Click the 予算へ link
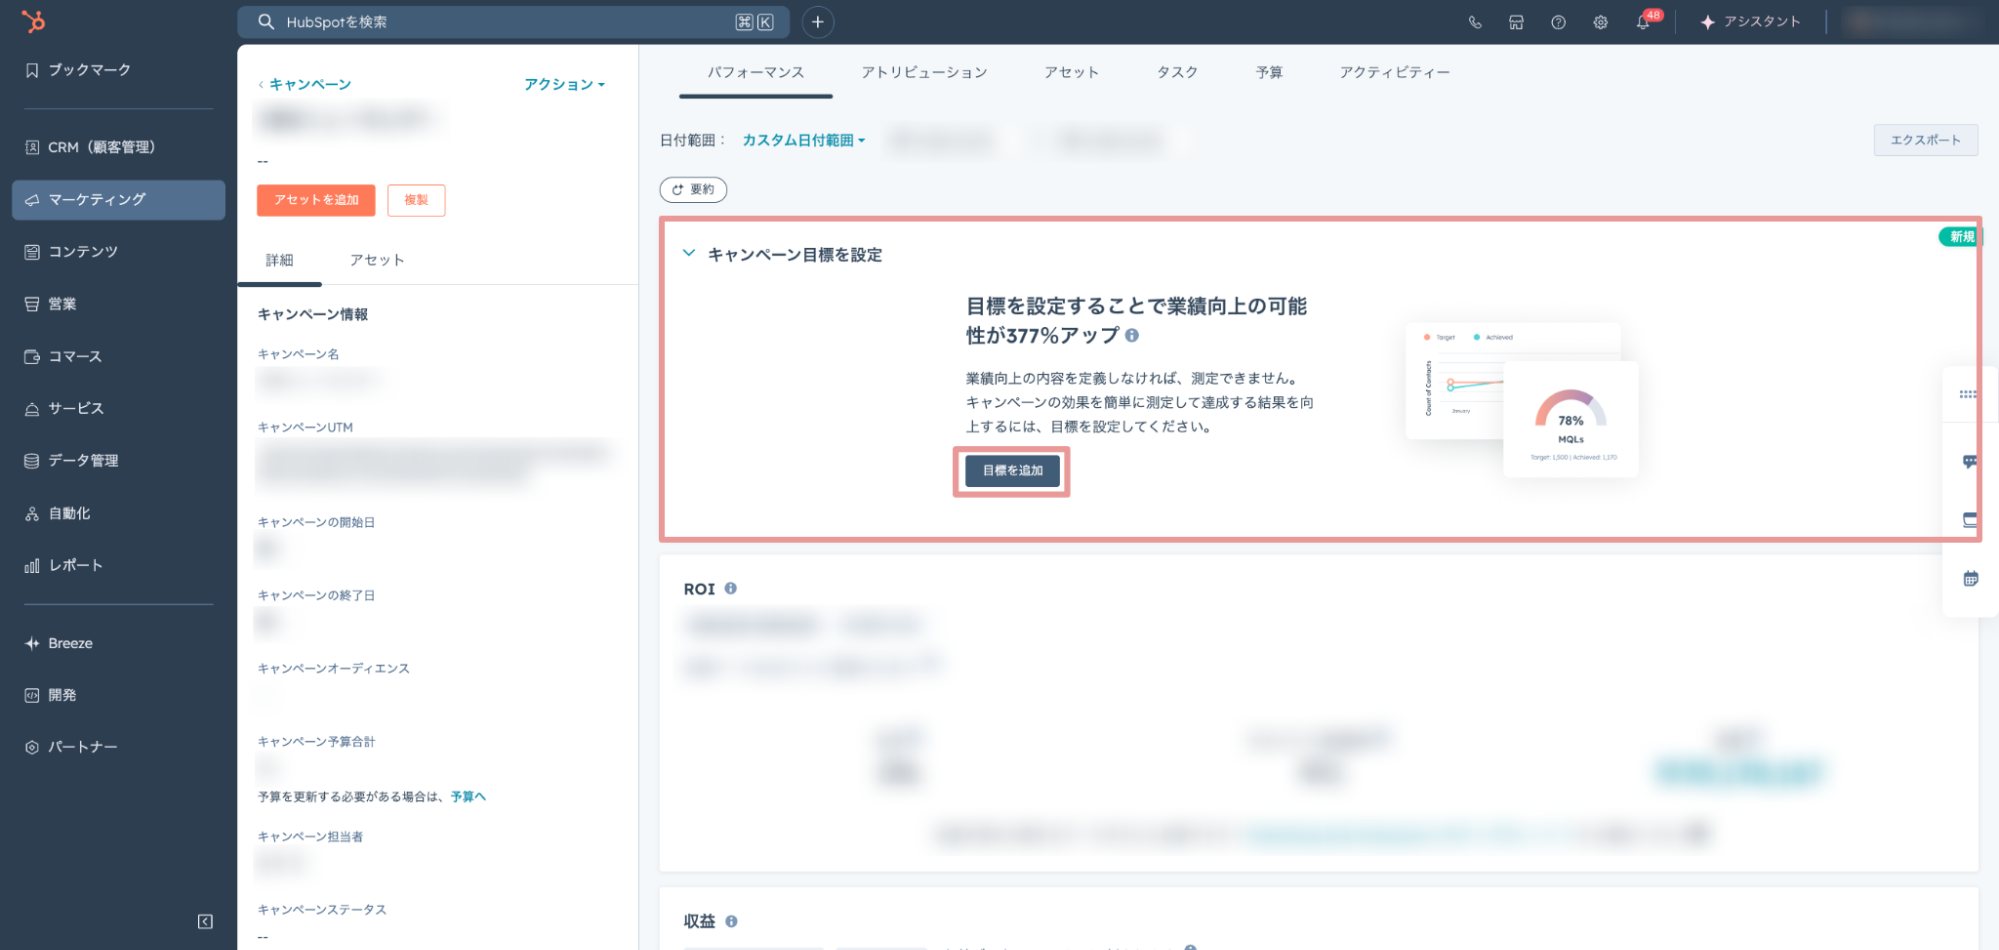 pos(468,797)
